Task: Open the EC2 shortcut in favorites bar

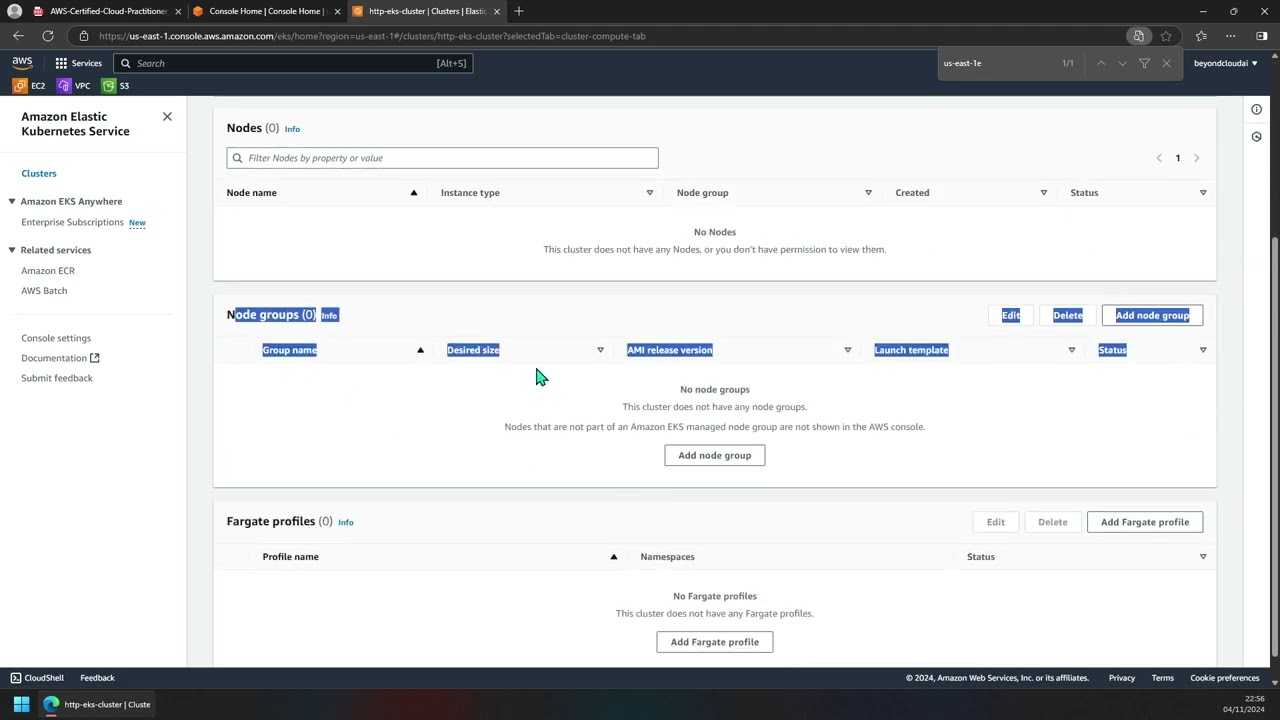Action: coord(29,86)
